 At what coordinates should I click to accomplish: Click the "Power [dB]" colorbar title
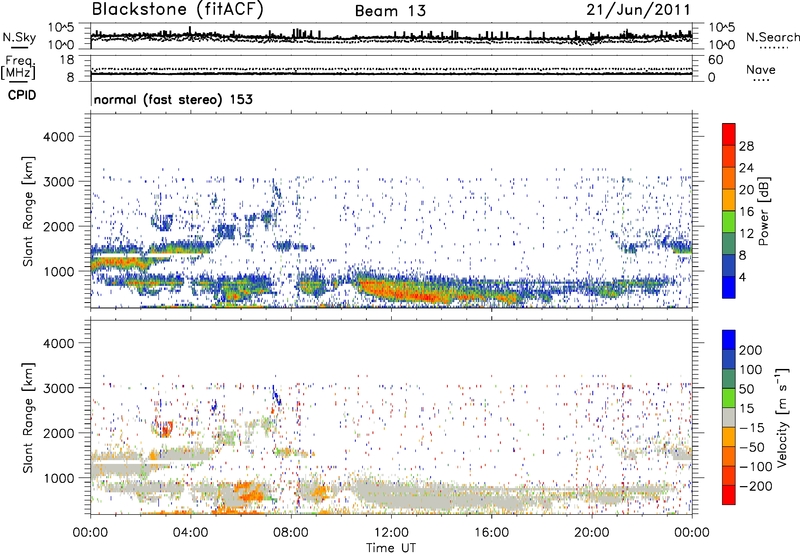click(x=764, y=211)
